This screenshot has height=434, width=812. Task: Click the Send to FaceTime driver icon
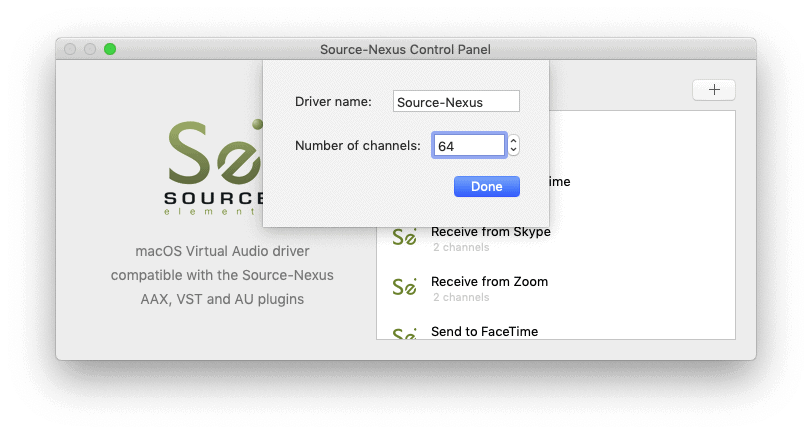[404, 333]
